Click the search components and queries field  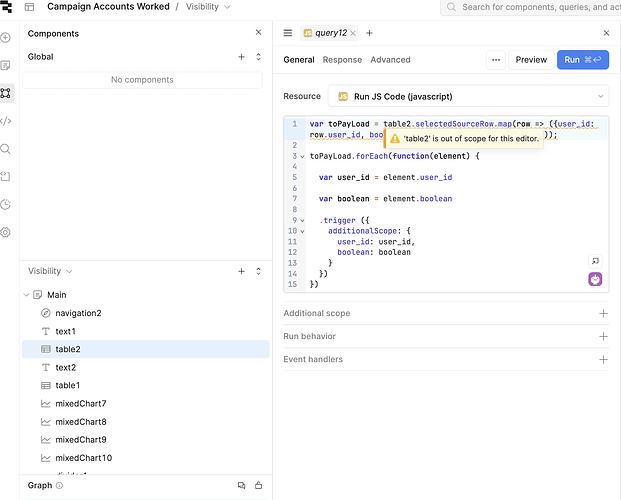531,7
